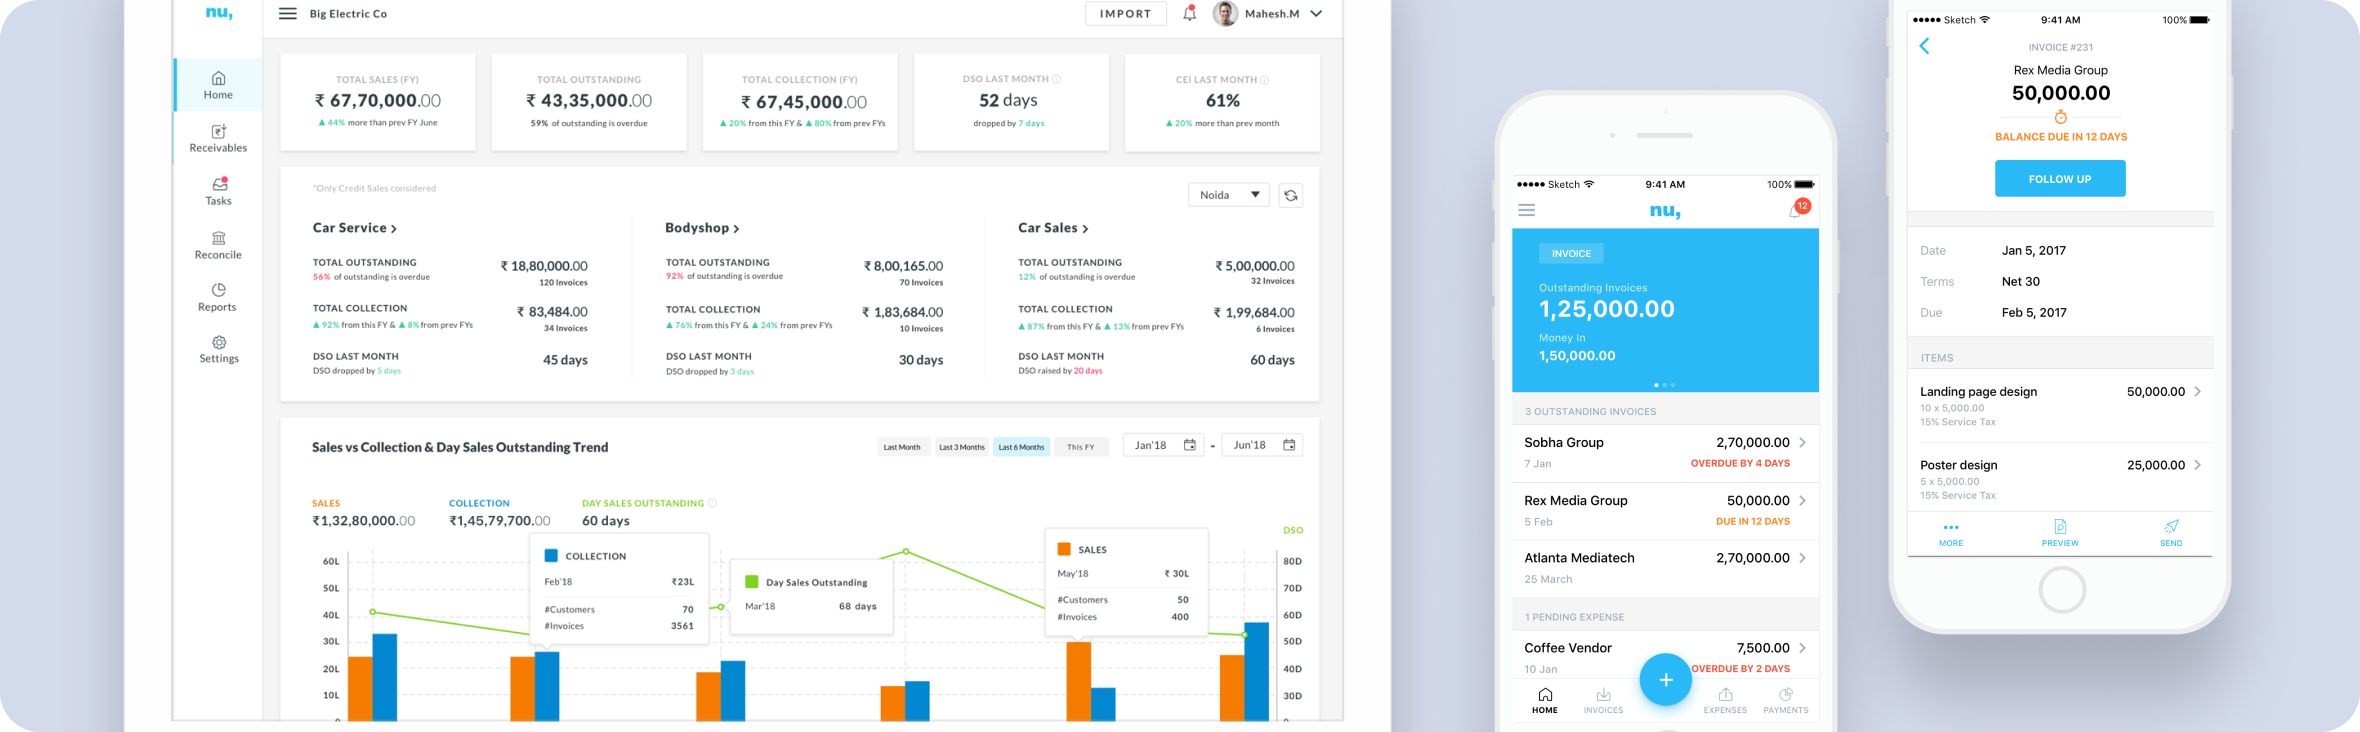Open Receivables in the sidebar

coord(218,139)
